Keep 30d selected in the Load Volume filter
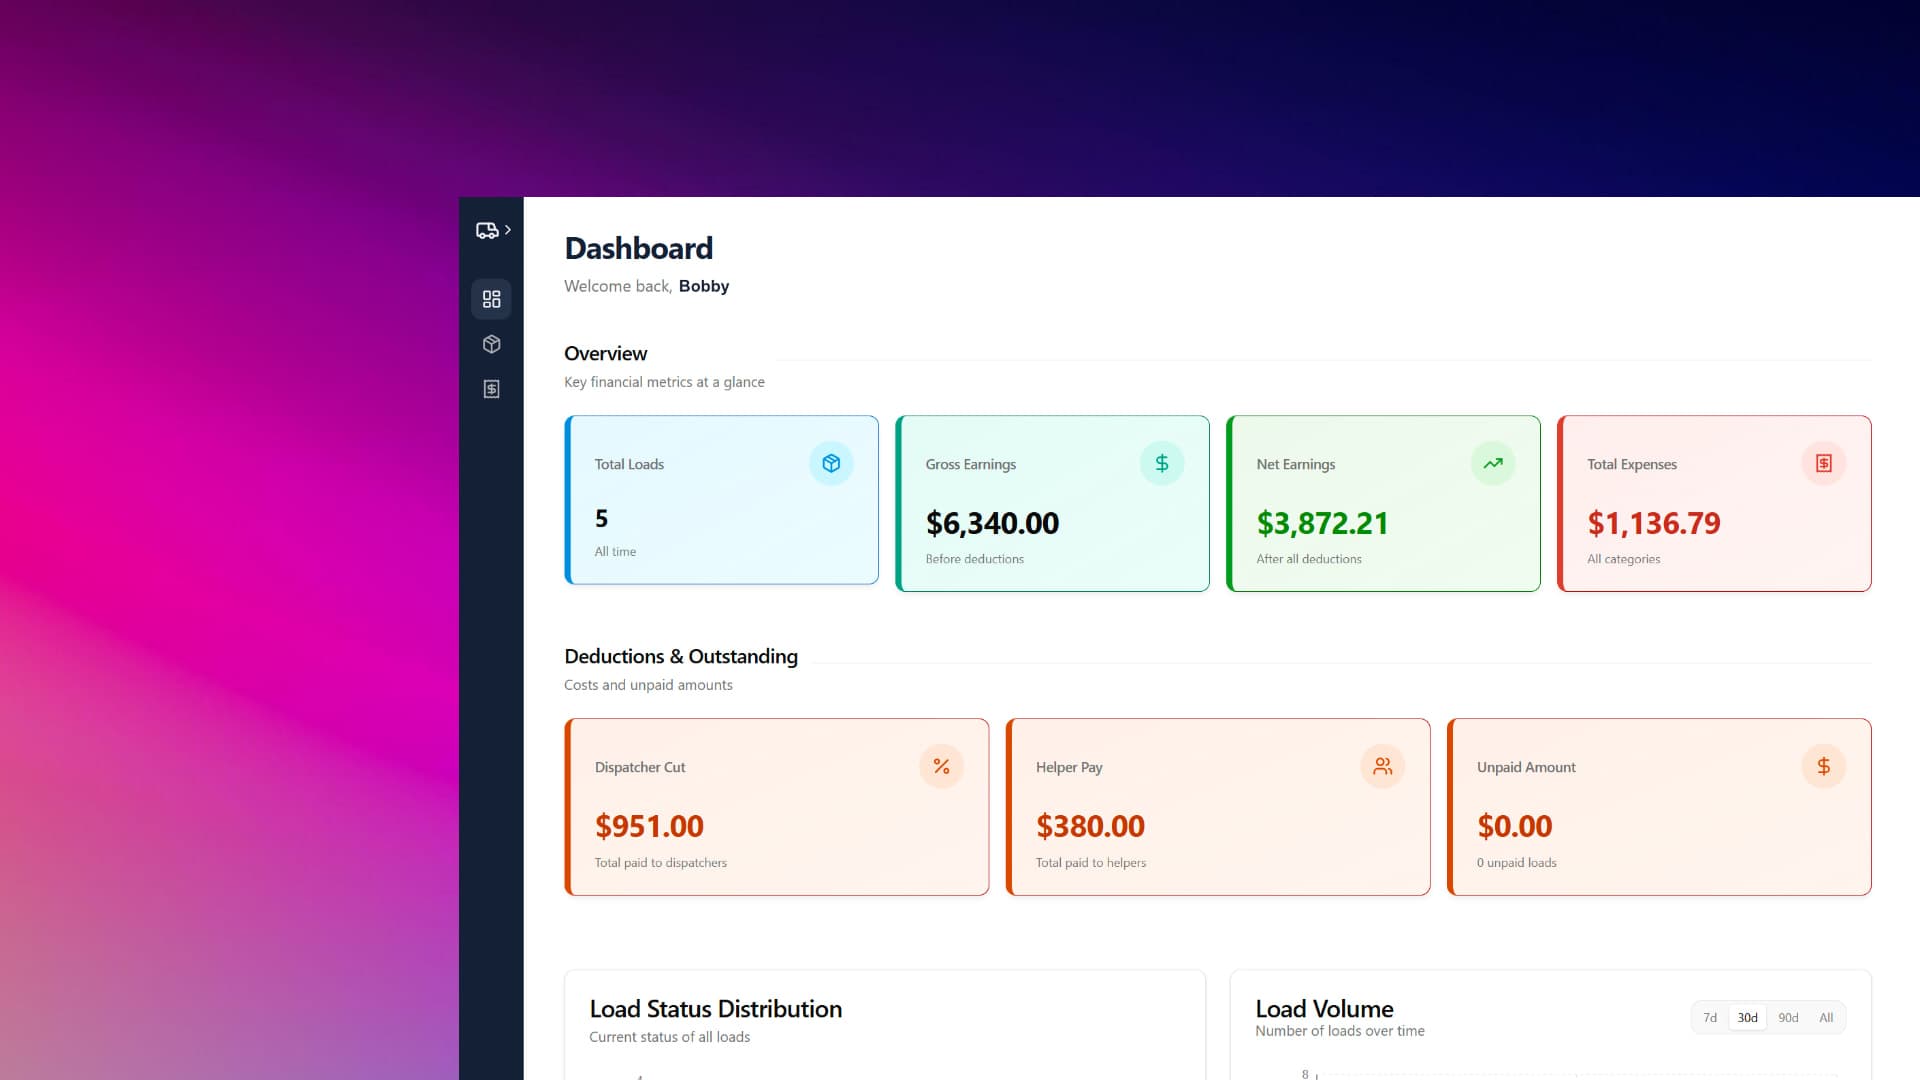Image resolution: width=1920 pixels, height=1080 pixels. pyautogui.click(x=1747, y=1017)
